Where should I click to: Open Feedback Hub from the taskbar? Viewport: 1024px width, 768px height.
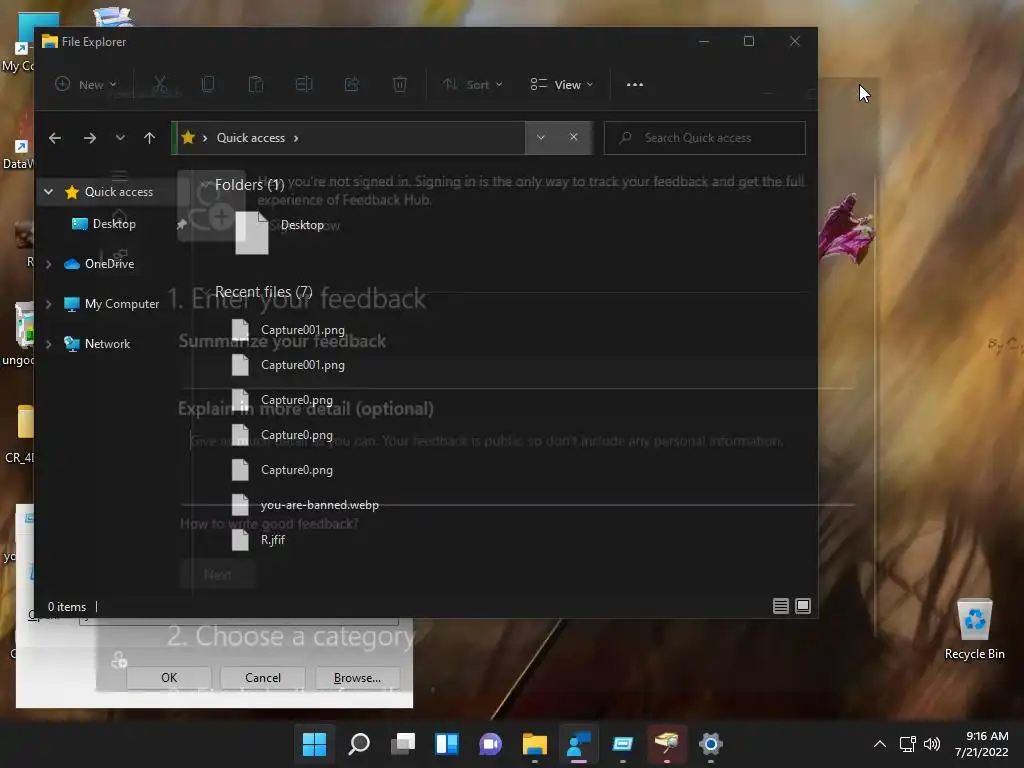pos(579,744)
